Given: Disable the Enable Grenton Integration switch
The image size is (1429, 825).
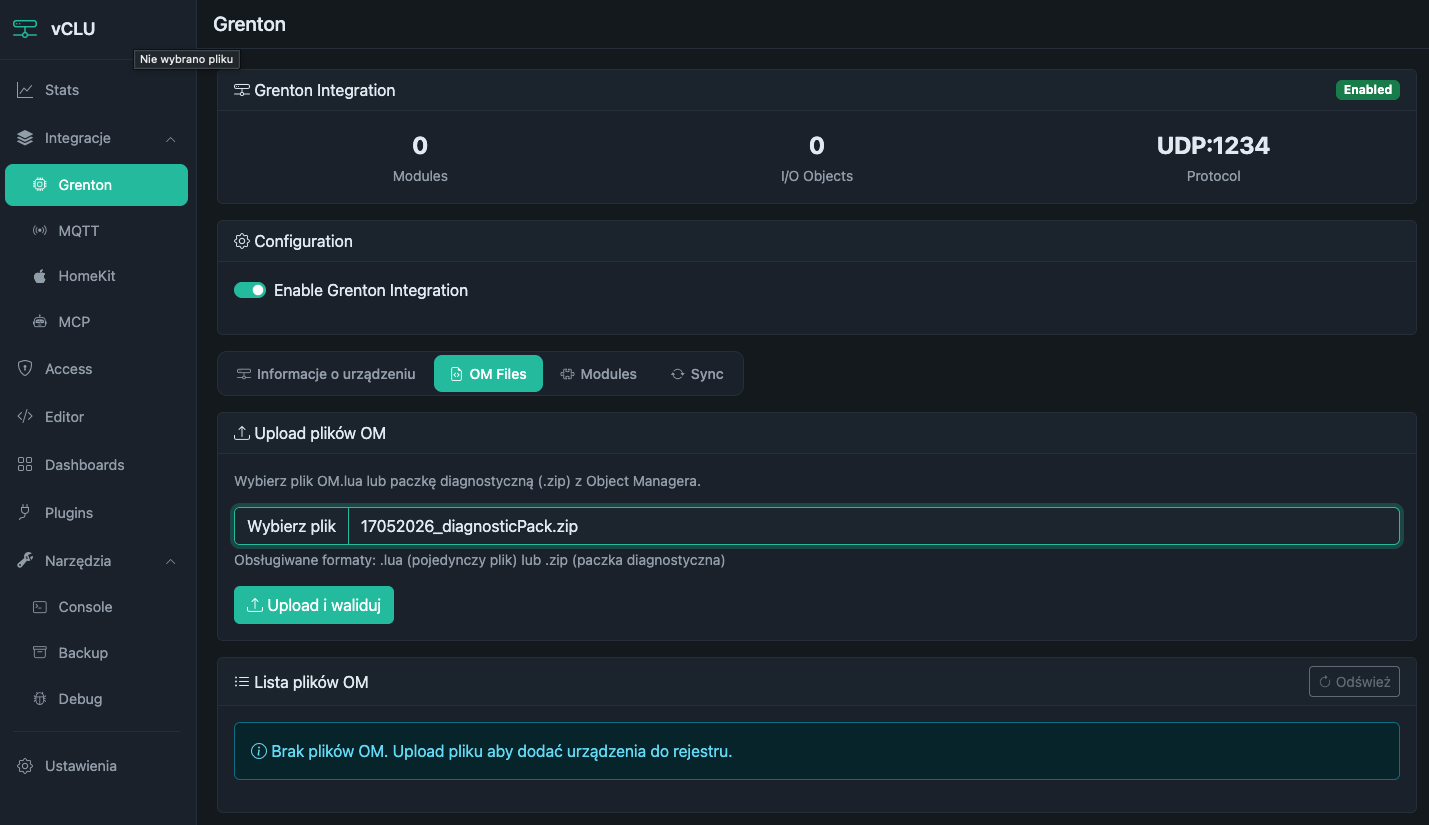Looking at the screenshot, I should point(250,290).
